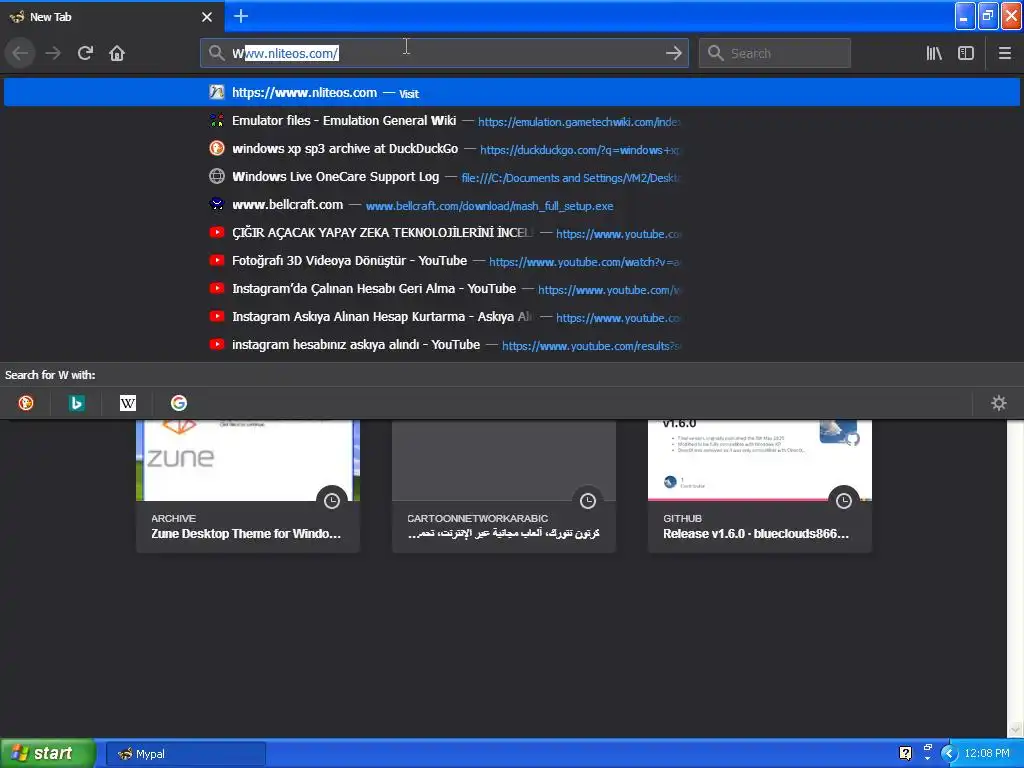The width and height of the screenshot is (1024, 768).
Task: Select the New Tab tab
Action: click(111, 17)
